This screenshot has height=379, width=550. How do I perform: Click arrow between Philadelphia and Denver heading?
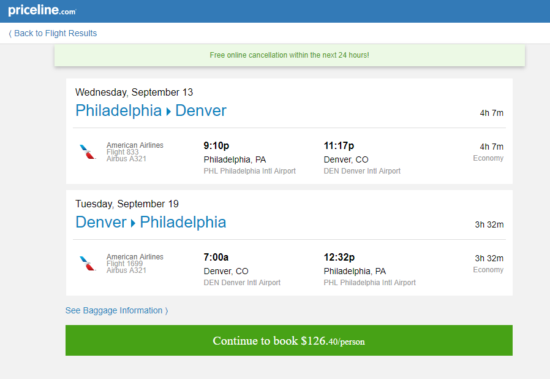coord(168,112)
